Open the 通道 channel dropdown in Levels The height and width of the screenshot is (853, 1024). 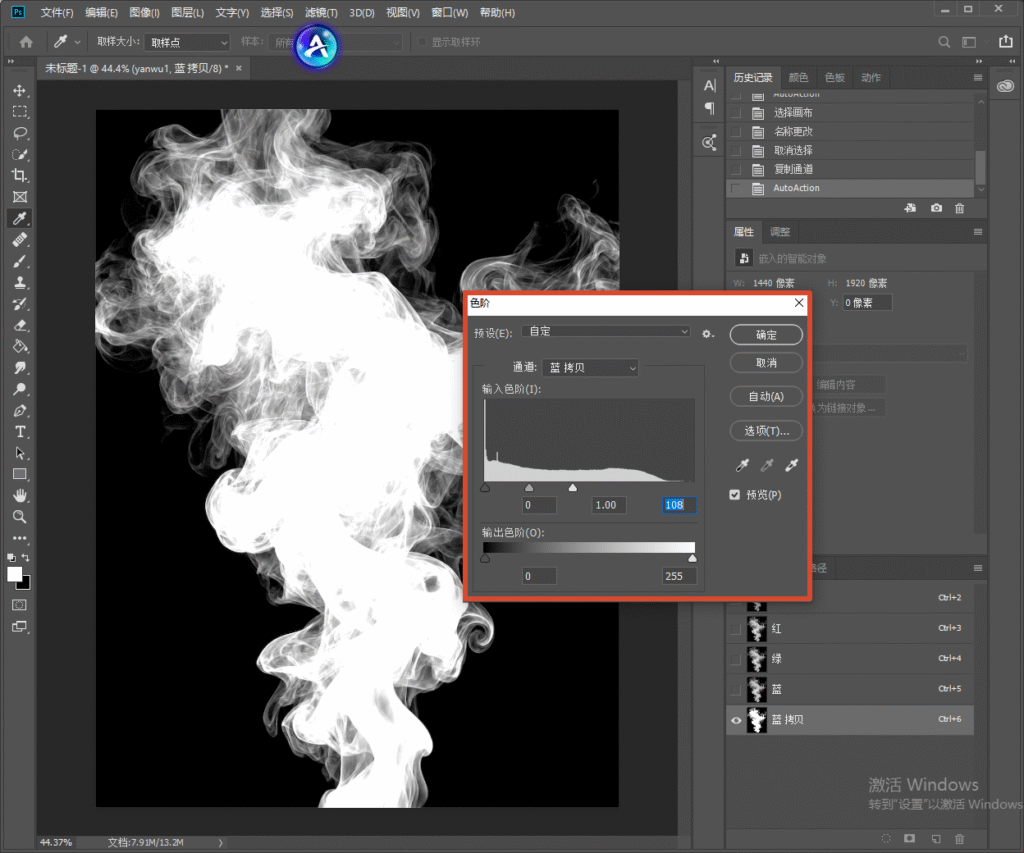[x=590, y=368]
